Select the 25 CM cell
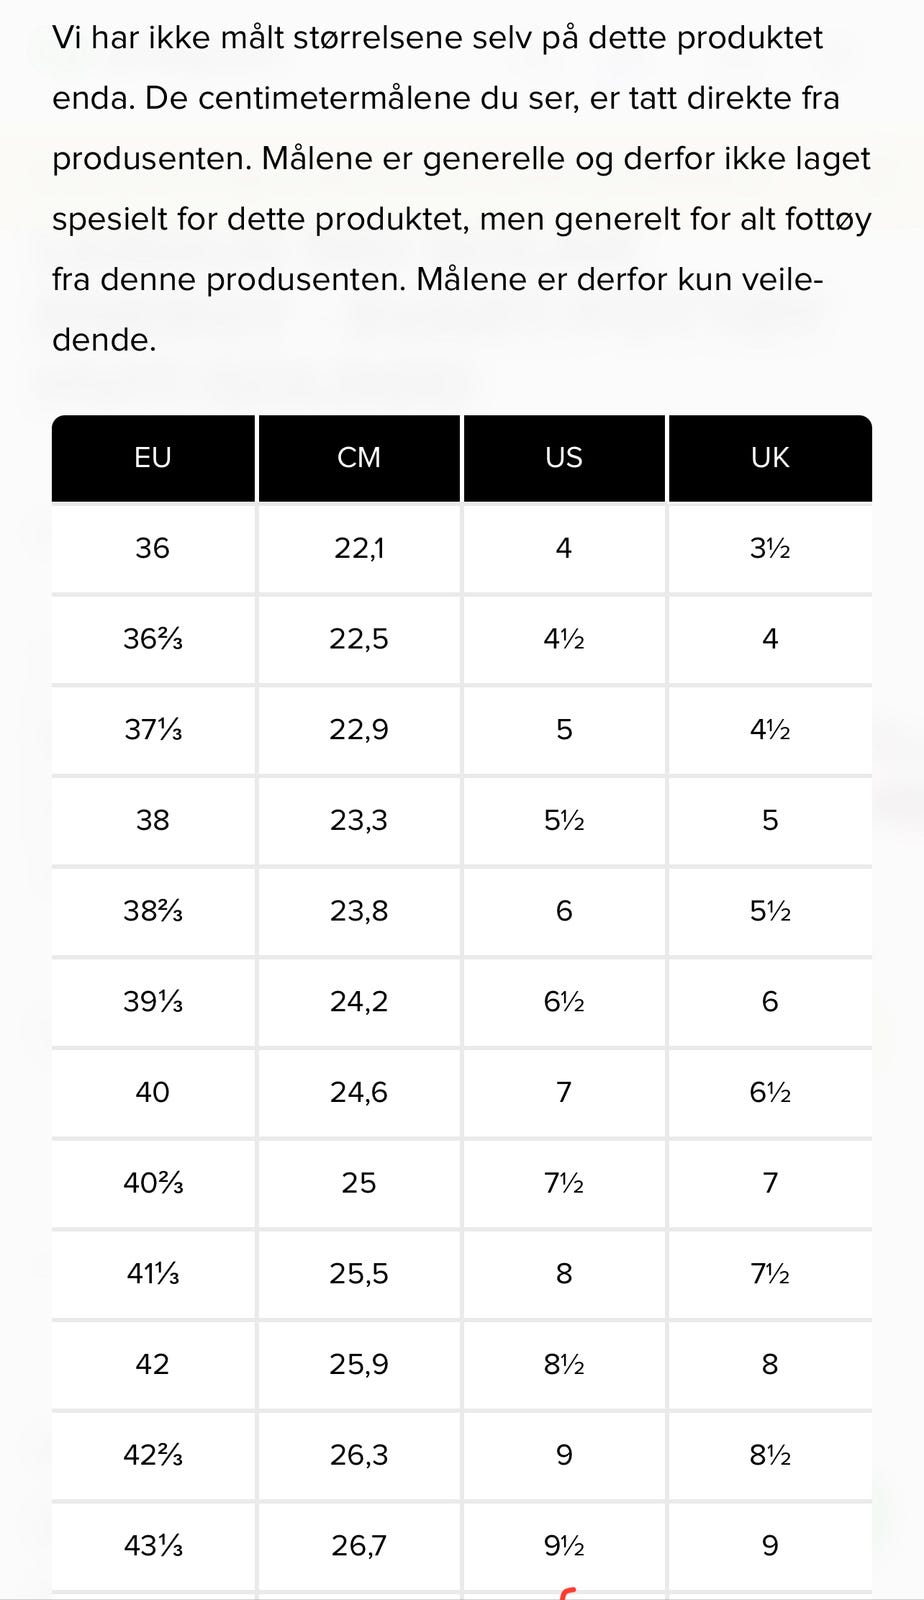Screen dimensions: 924x1600 tap(359, 1183)
